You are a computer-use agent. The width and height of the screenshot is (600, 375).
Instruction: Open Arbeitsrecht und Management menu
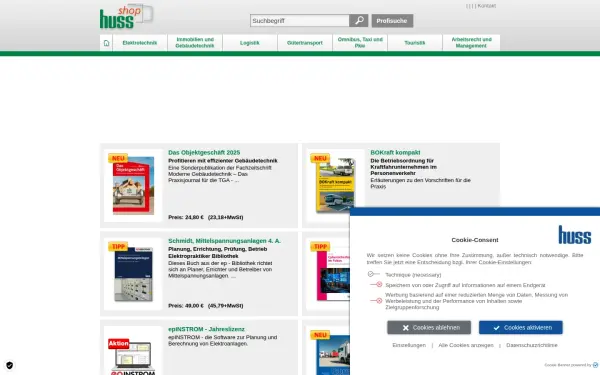coord(471,43)
